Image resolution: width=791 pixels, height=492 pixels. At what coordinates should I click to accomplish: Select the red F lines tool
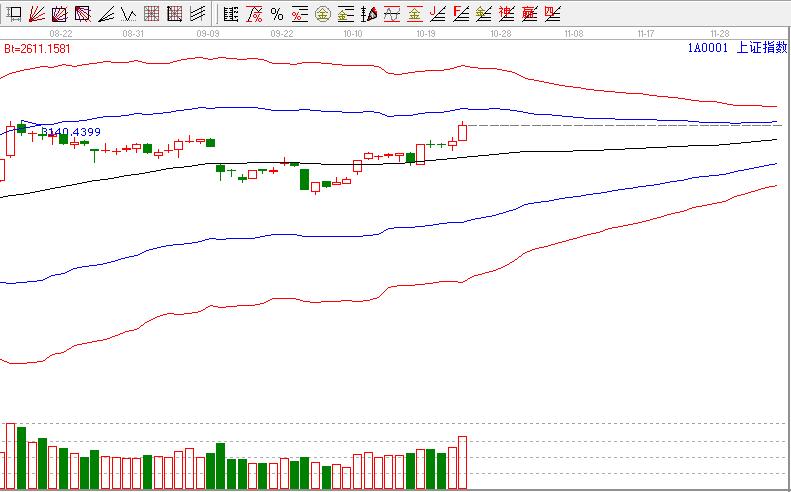pos(461,14)
